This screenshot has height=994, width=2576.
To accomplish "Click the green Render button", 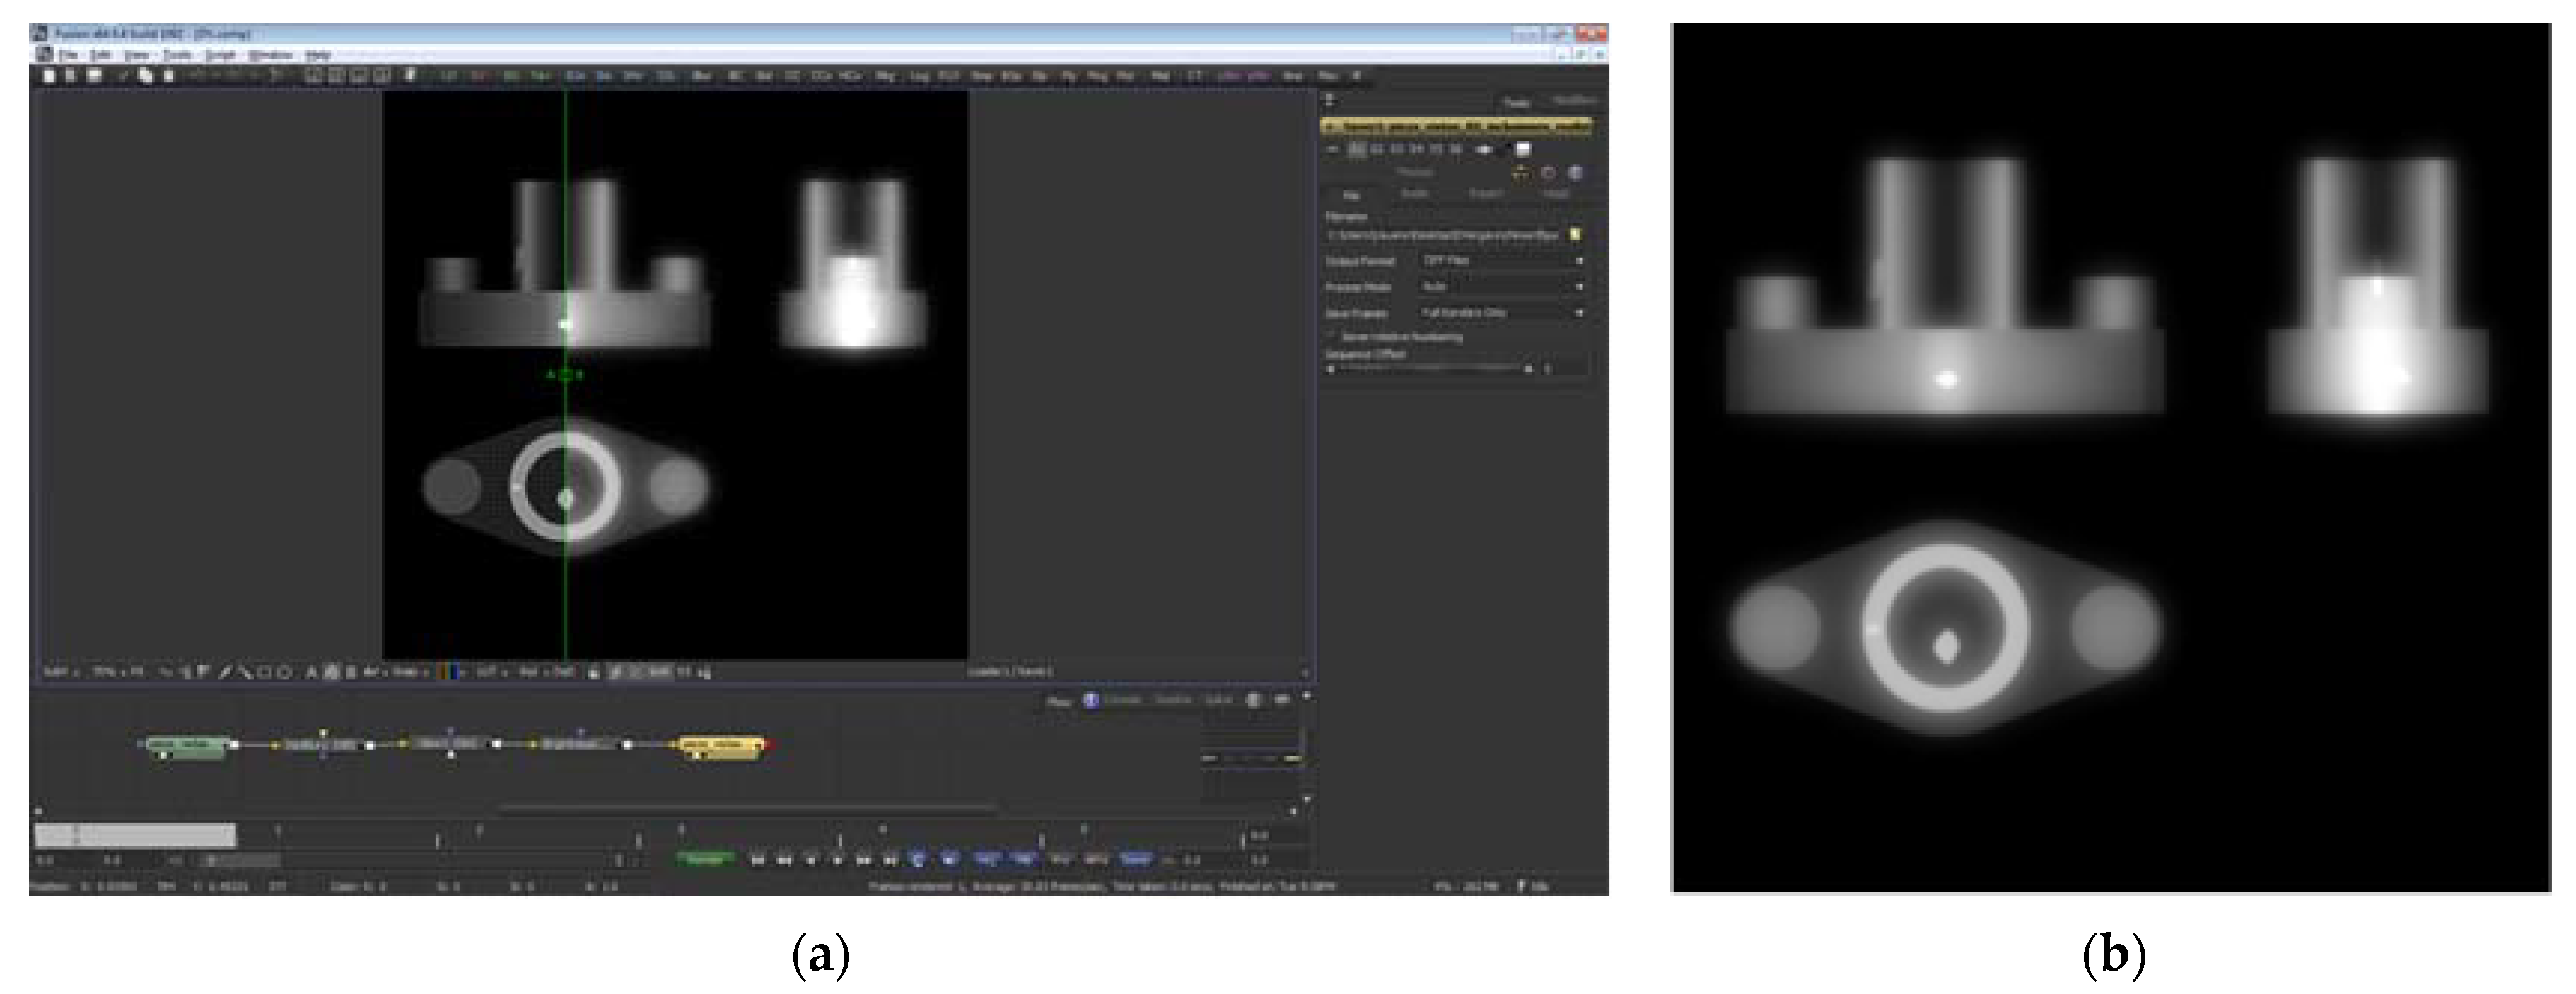I will (706, 859).
